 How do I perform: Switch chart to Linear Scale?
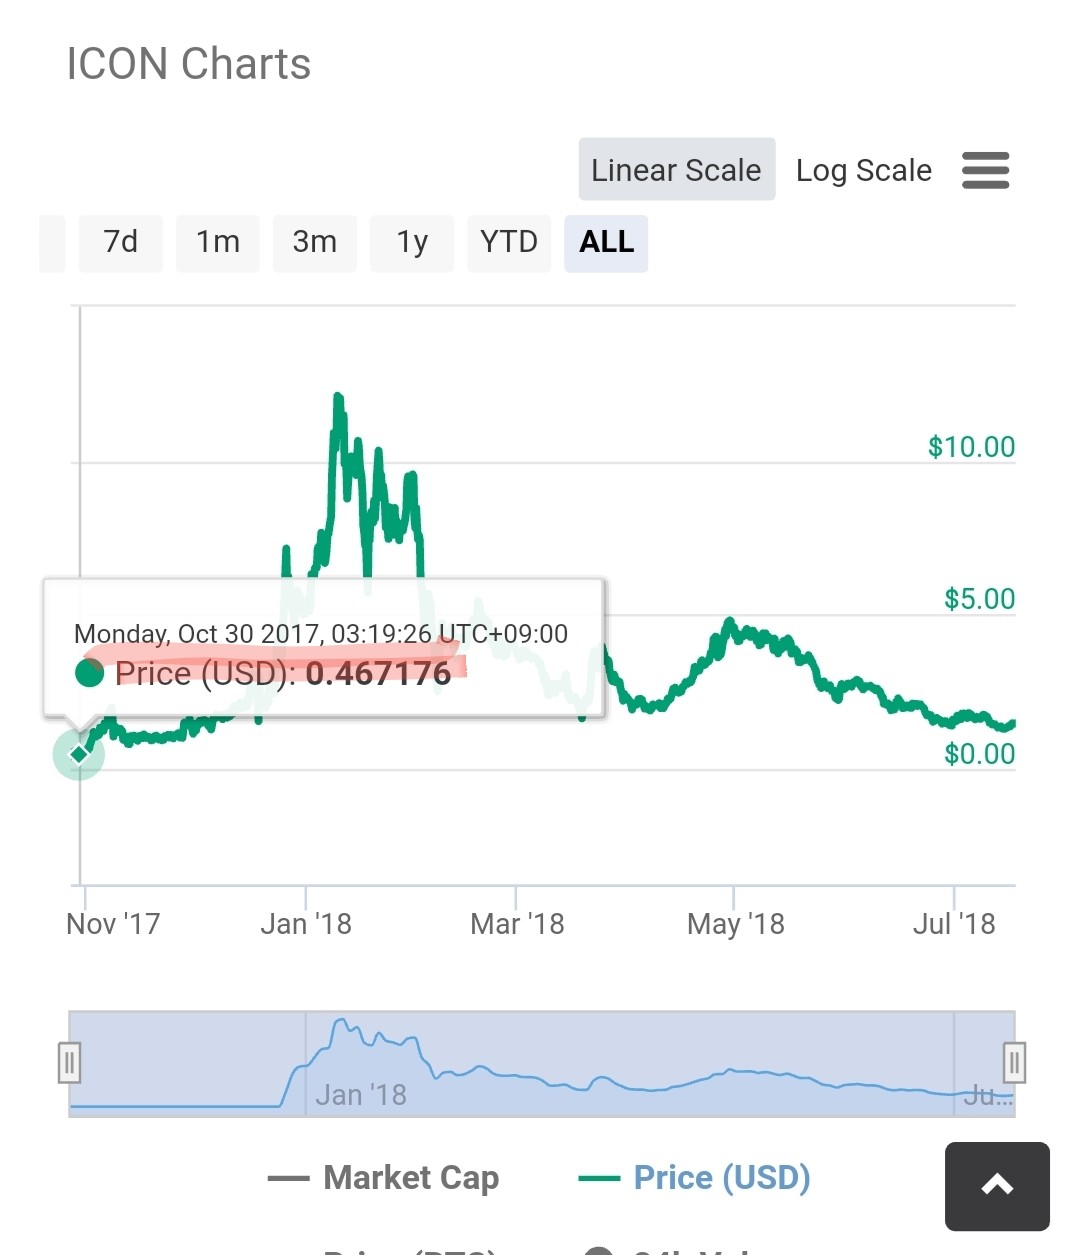(x=676, y=170)
